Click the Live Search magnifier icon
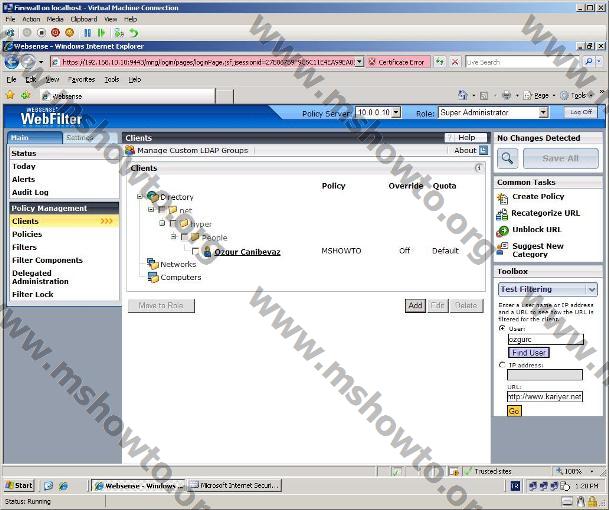The width and height of the screenshot is (609, 510). (589, 62)
